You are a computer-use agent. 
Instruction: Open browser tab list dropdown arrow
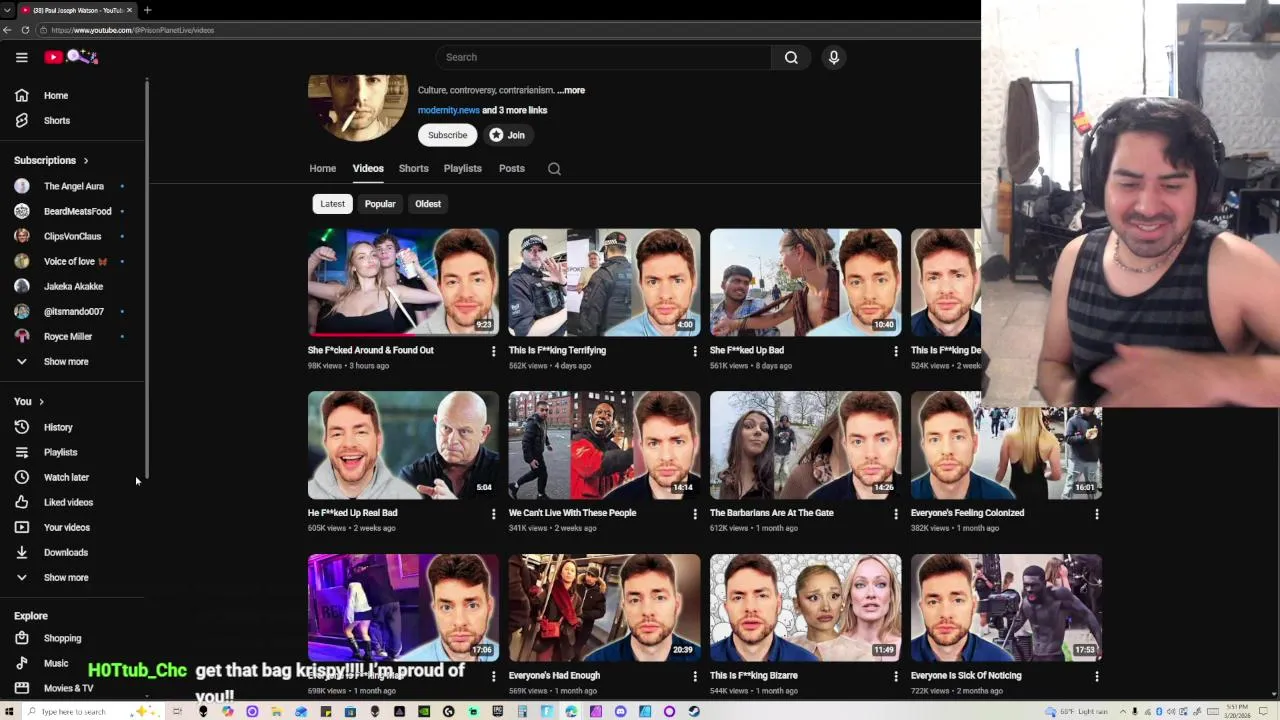click(7, 10)
